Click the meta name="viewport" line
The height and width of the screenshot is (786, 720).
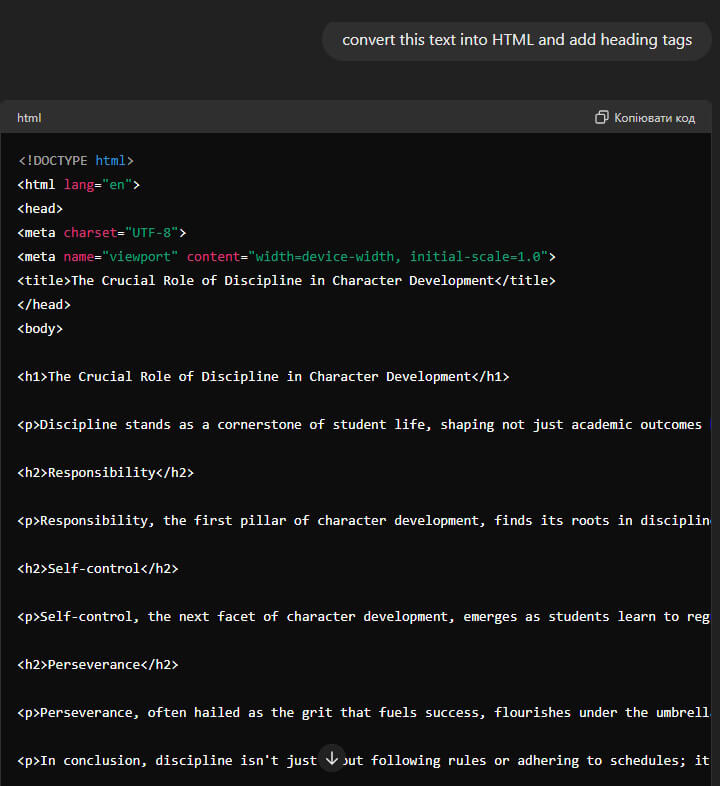[x=287, y=257]
